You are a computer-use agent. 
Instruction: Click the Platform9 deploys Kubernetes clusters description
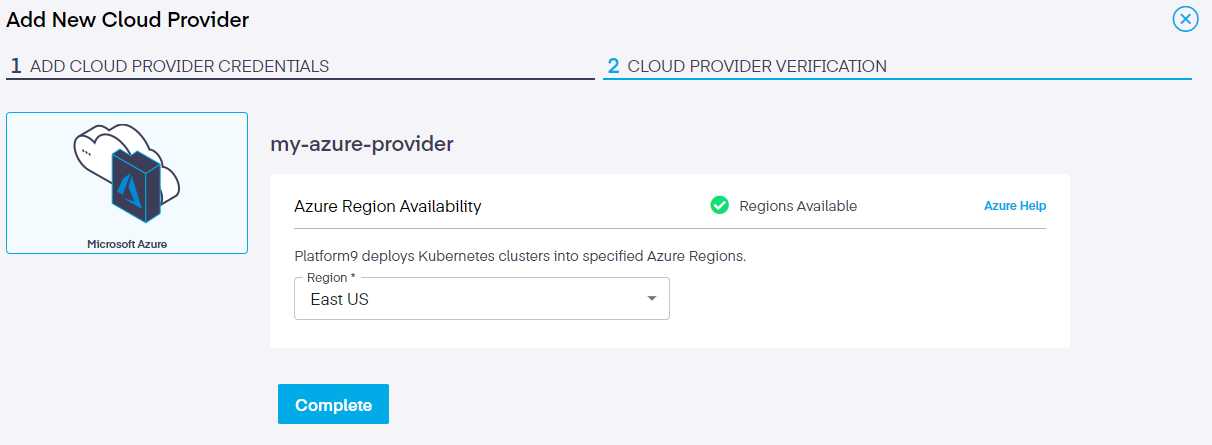[x=520, y=255]
